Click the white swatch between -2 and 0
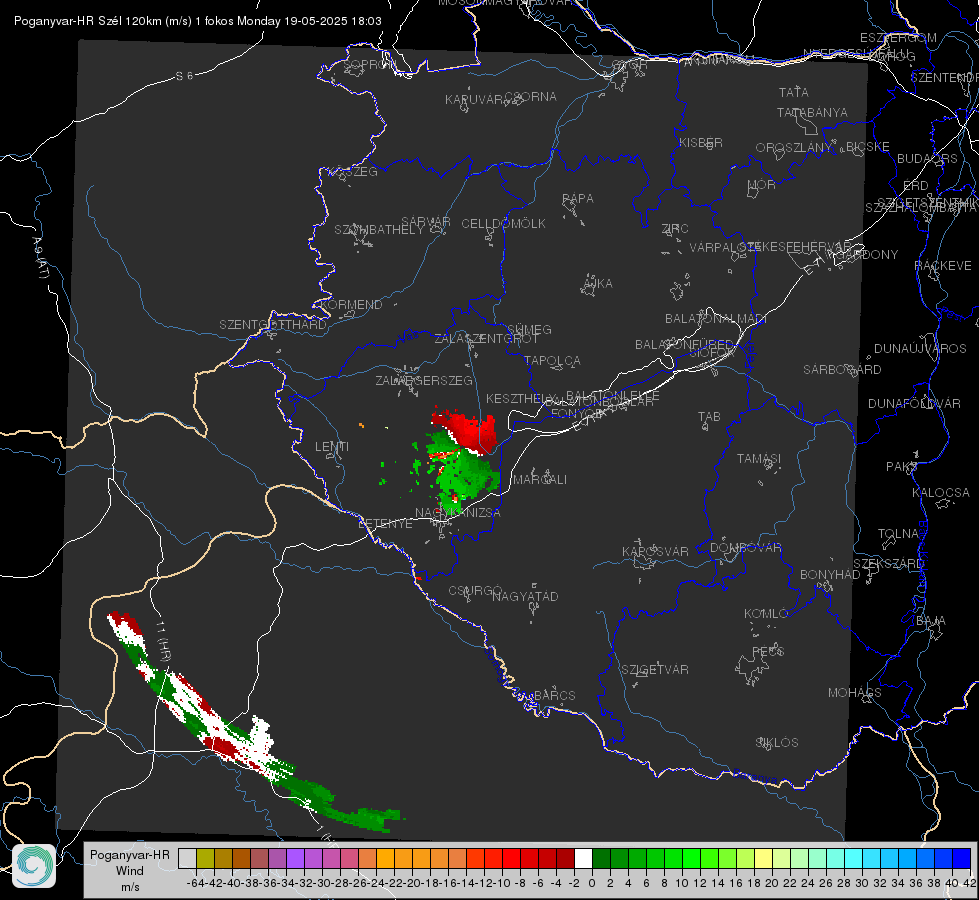 [x=583, y=858]
